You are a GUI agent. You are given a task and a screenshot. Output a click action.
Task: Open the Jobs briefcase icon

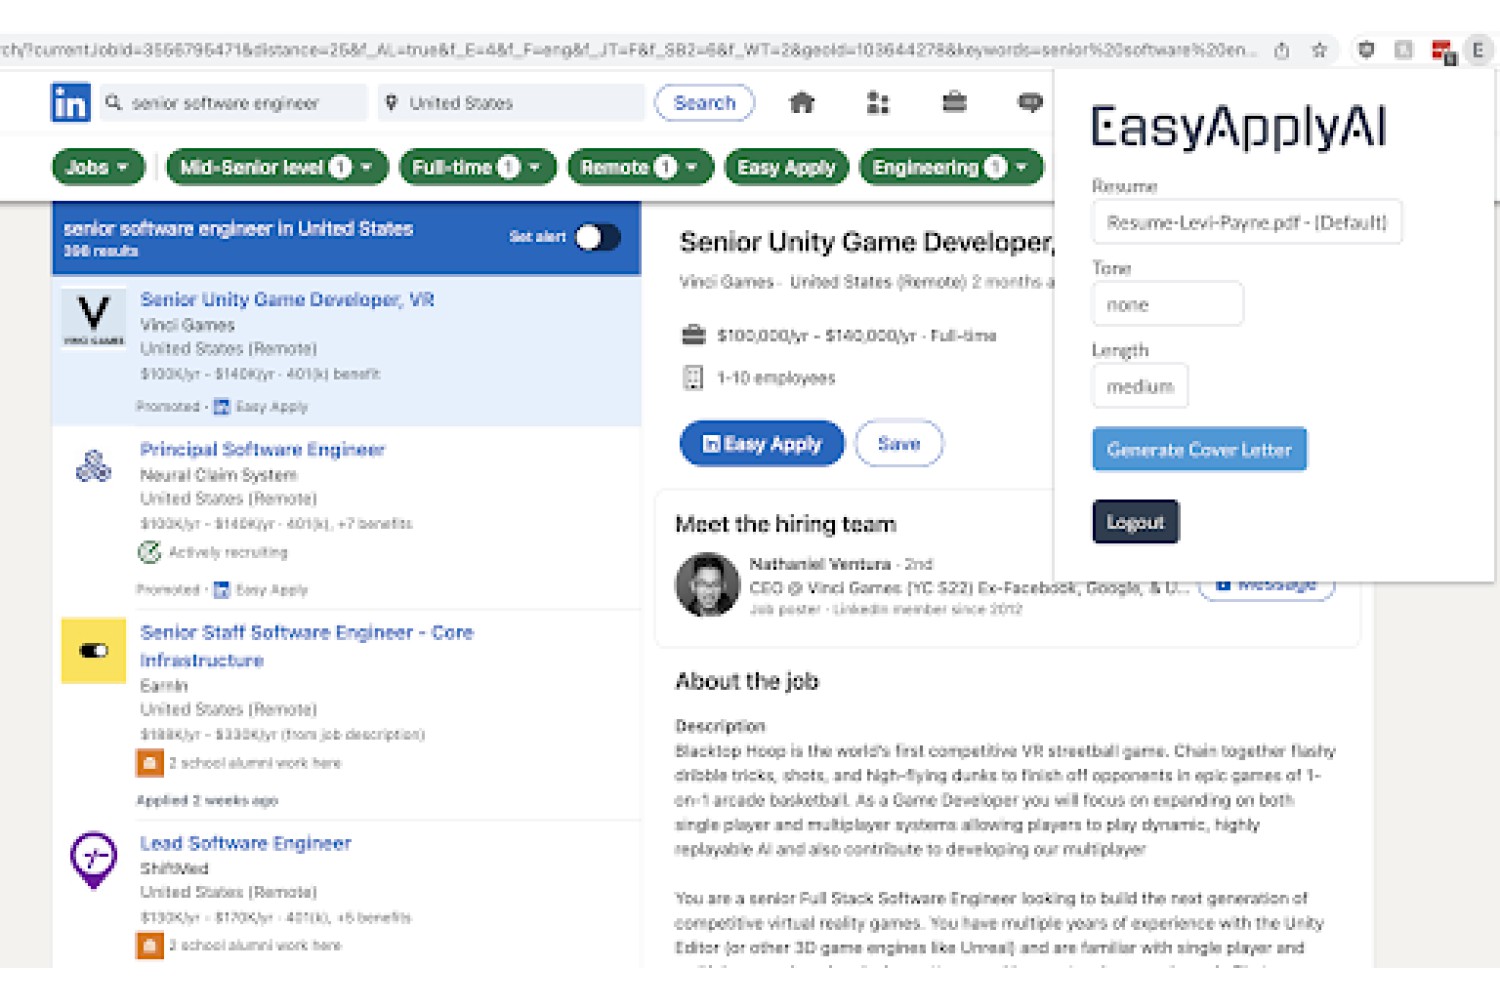click(954, 102)
